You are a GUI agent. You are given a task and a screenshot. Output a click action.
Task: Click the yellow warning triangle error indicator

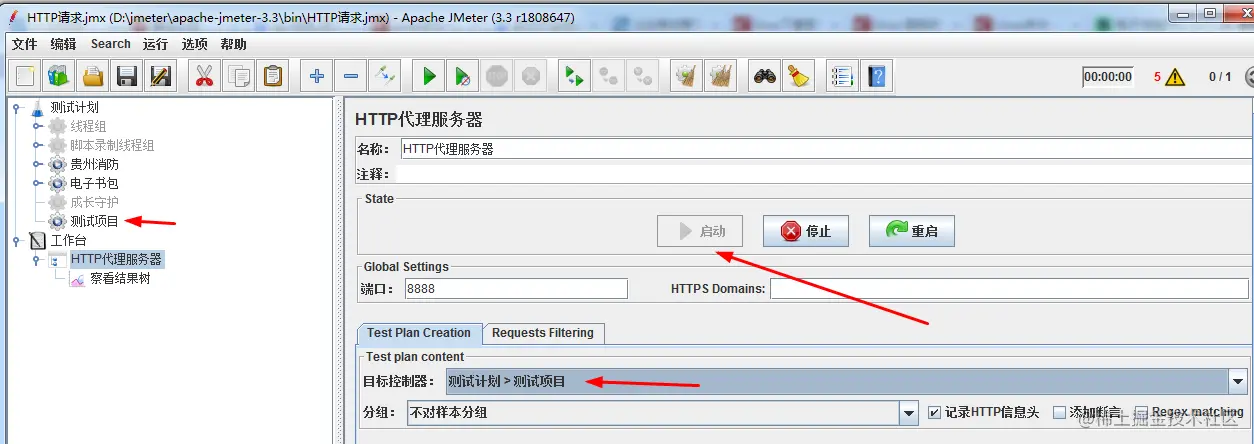[x=1174, y=77]
